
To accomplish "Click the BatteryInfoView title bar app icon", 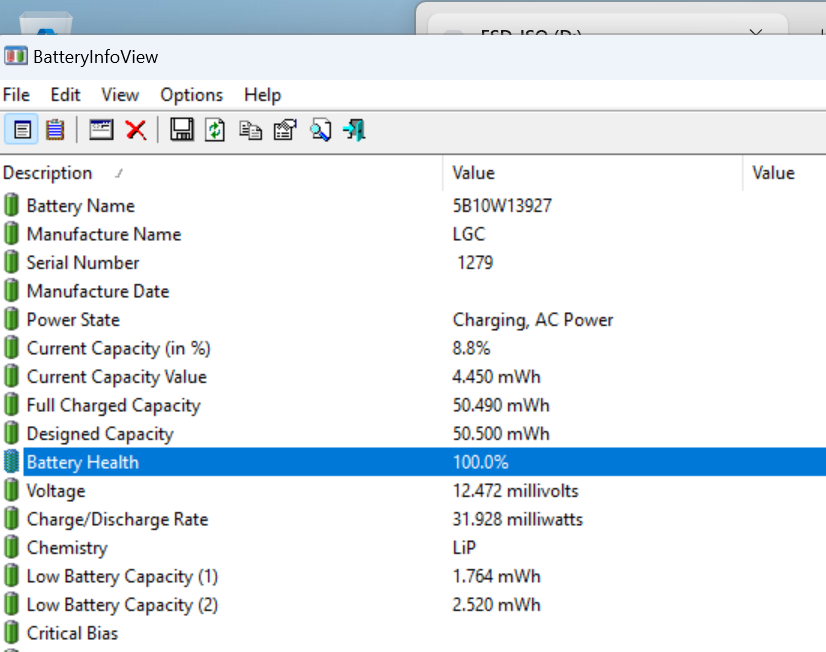I will (16, 56).
